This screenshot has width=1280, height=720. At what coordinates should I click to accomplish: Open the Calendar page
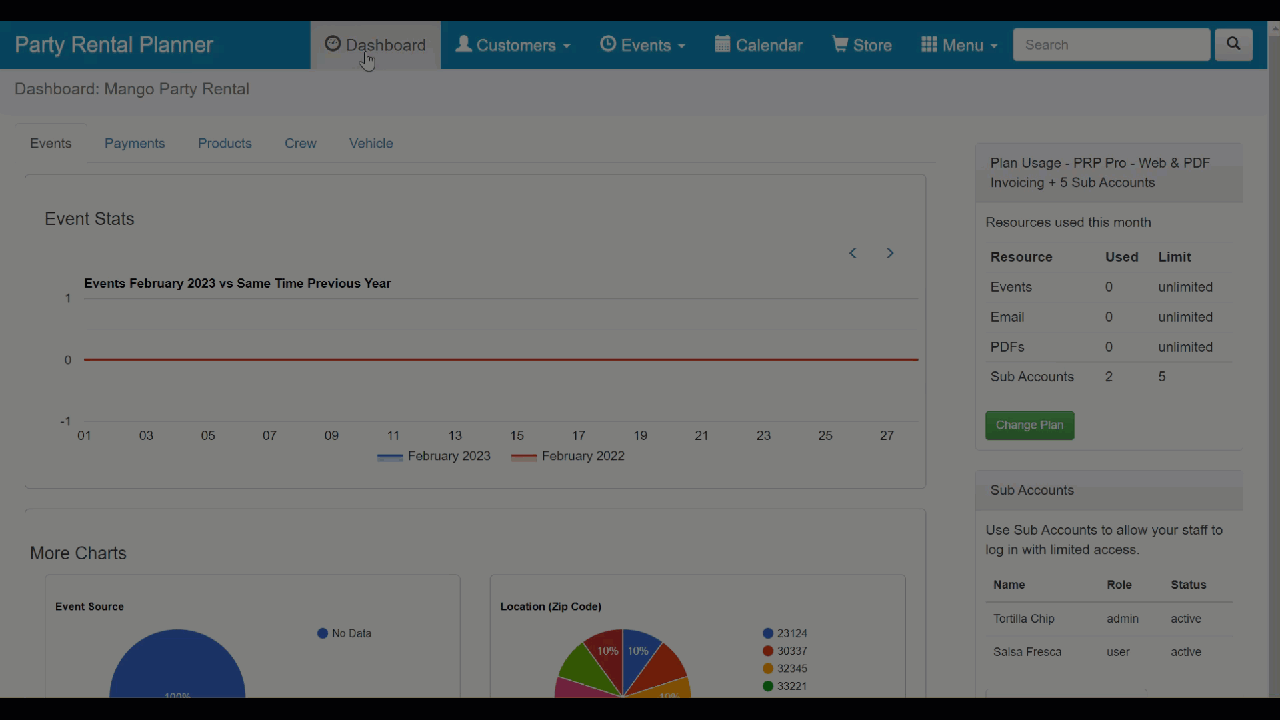click(759, 45)
